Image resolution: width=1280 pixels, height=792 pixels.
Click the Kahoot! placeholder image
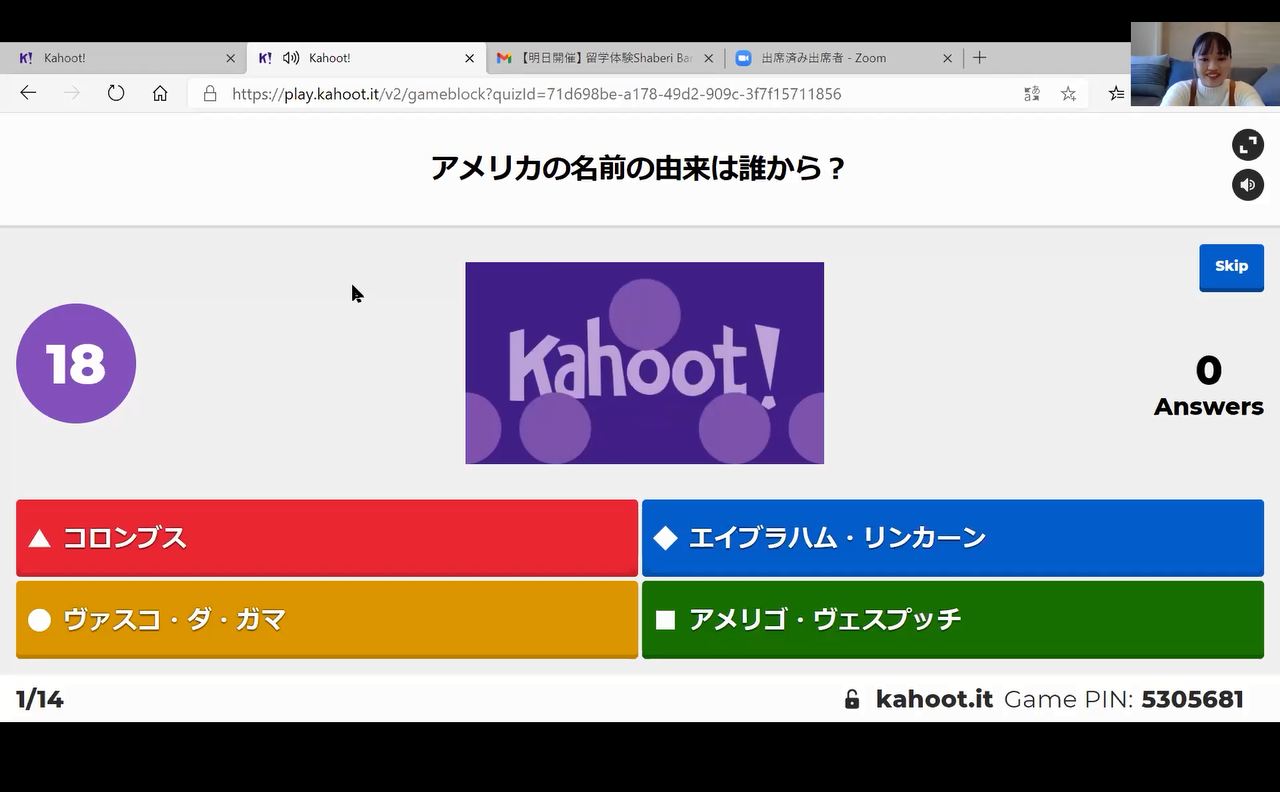[644, 363]
